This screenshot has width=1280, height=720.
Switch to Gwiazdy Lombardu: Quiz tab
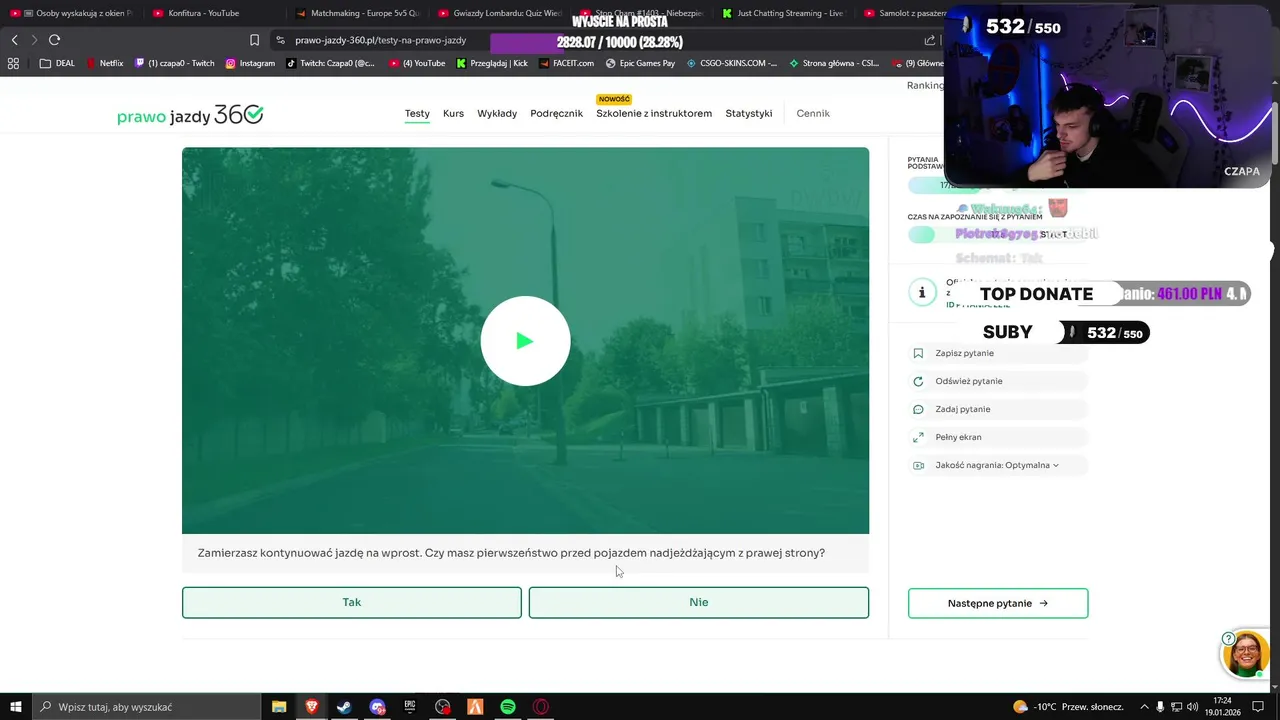coord(500,13)
